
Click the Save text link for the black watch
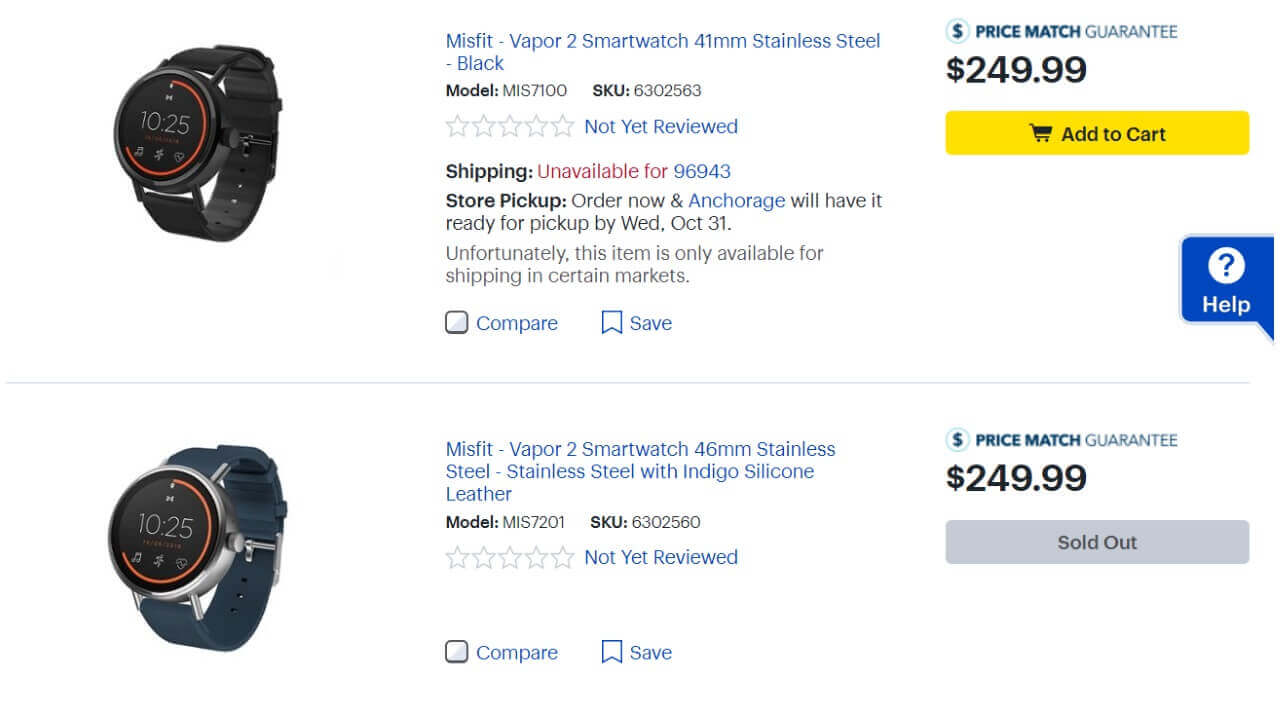coord(651,323)
